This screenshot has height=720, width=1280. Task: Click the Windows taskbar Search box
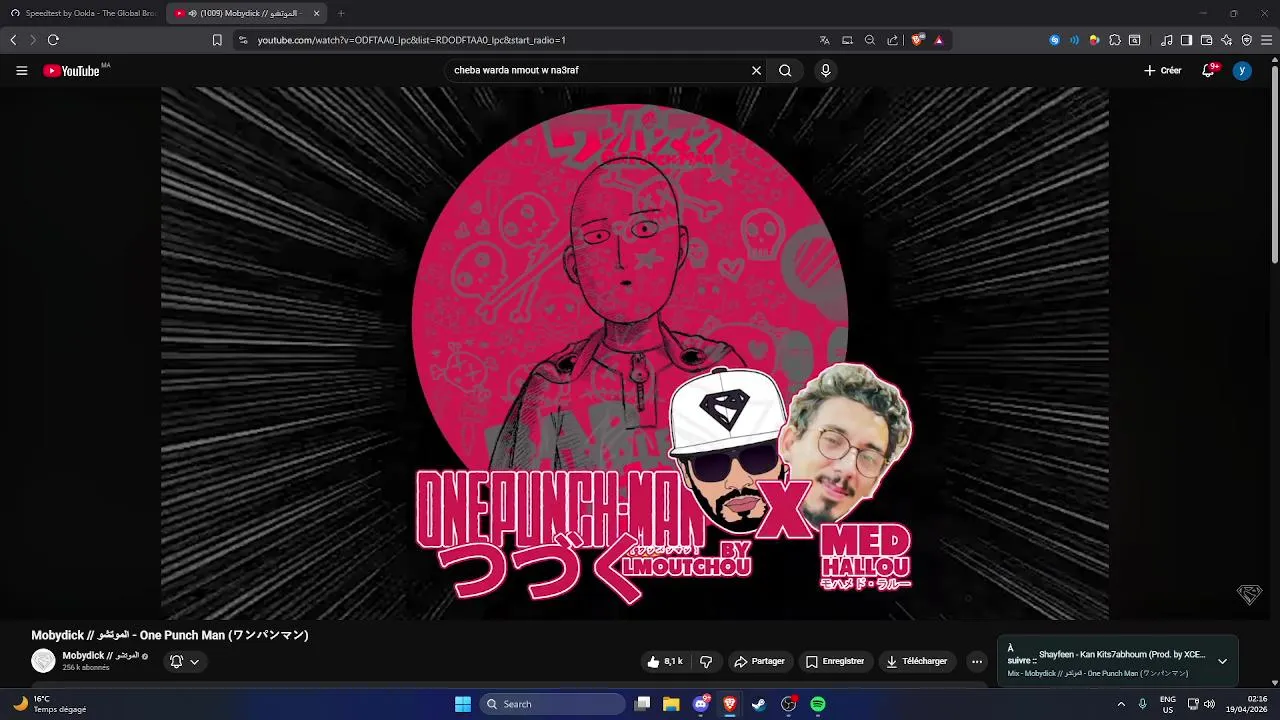click(x=552, y=704)
